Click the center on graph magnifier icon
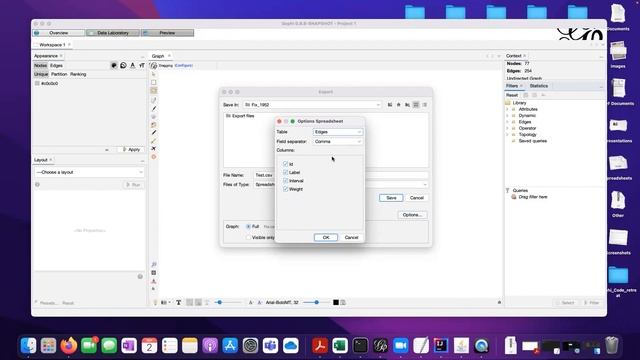This screenshot has width=640, height=360. pos(154,264)
